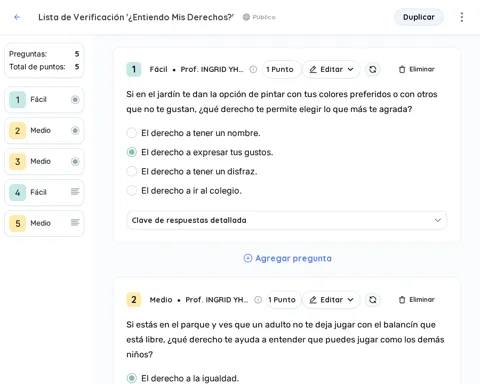Click info icon beside question 1 author
The image size is (480, 384).
pos(253,69)
